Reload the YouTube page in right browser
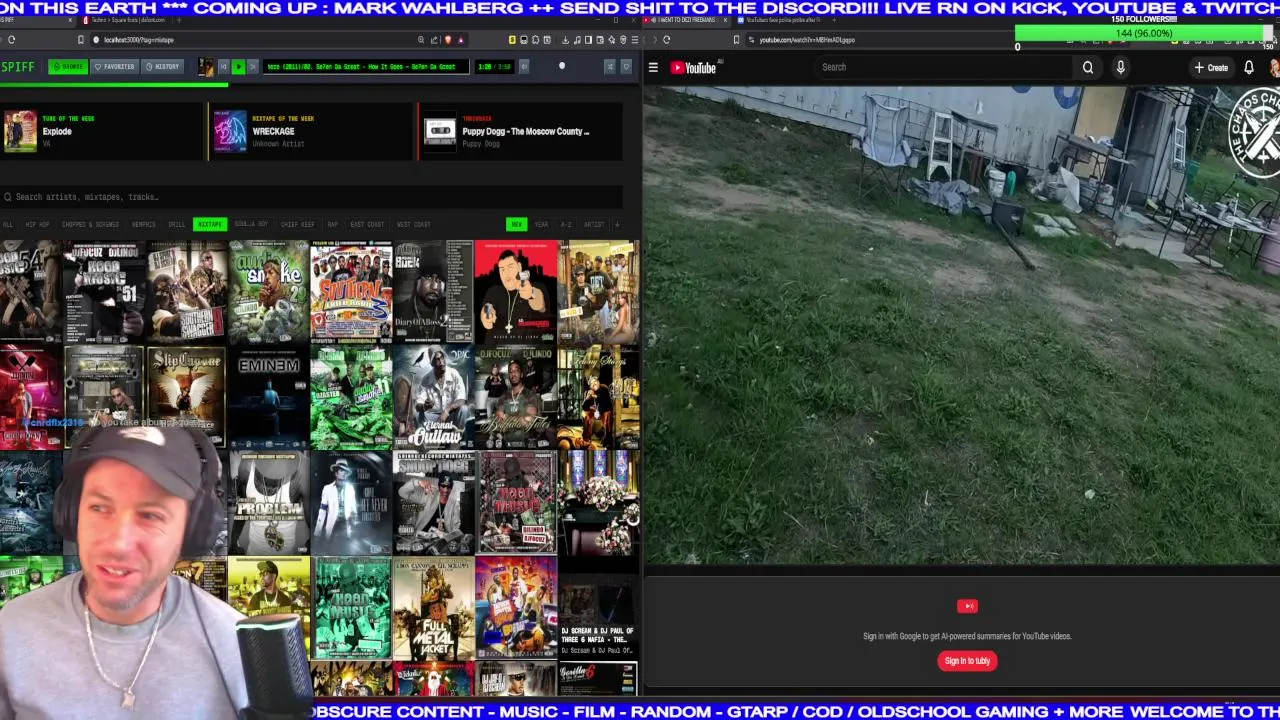Screen dimensions: 1280x720 (666, 40)
